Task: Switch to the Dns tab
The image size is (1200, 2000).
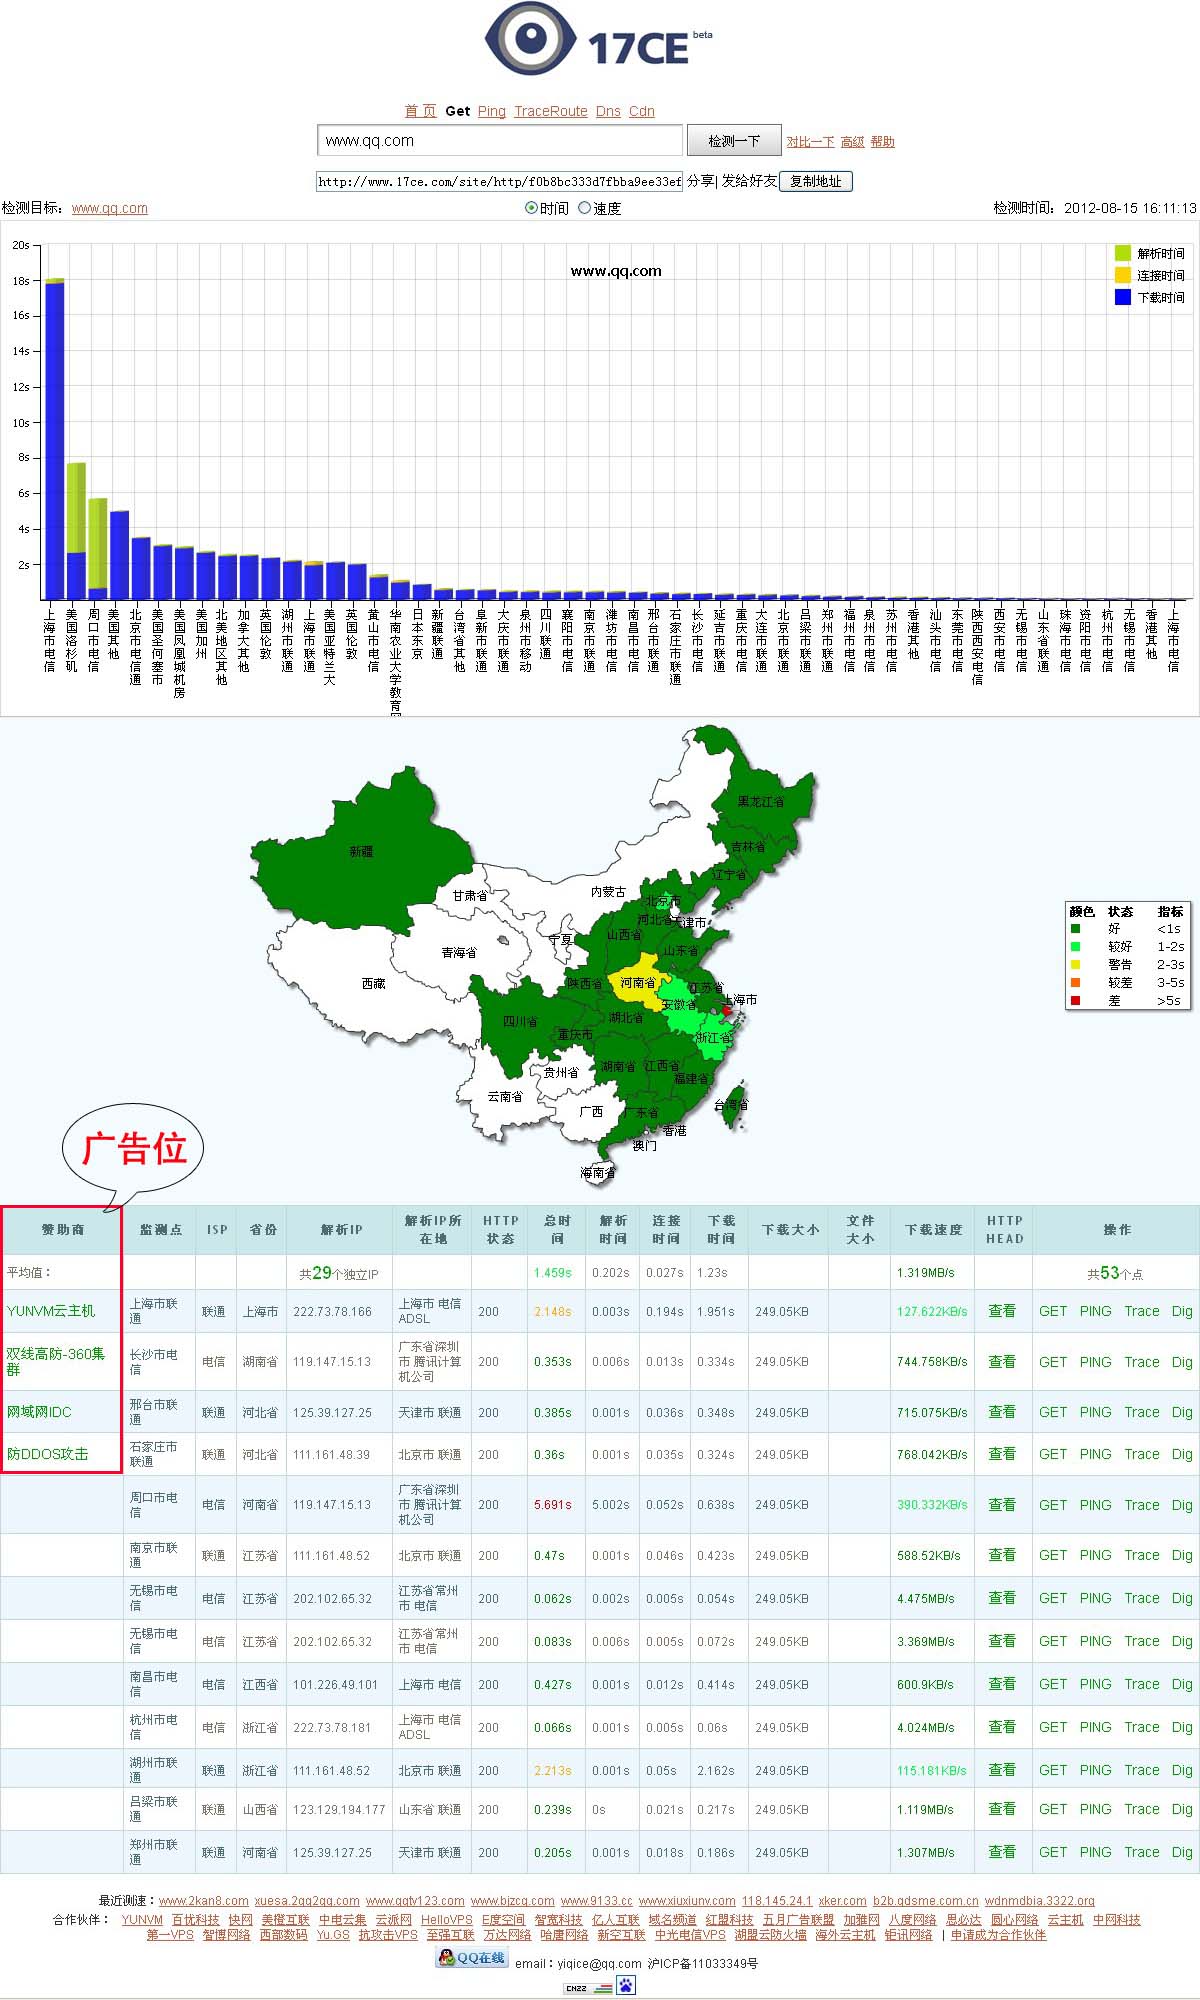Action: click(608, 111)
